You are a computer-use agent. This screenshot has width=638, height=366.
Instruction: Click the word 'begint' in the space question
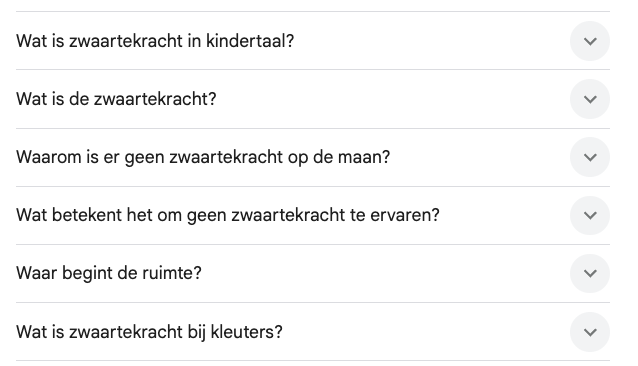(87, 274)
